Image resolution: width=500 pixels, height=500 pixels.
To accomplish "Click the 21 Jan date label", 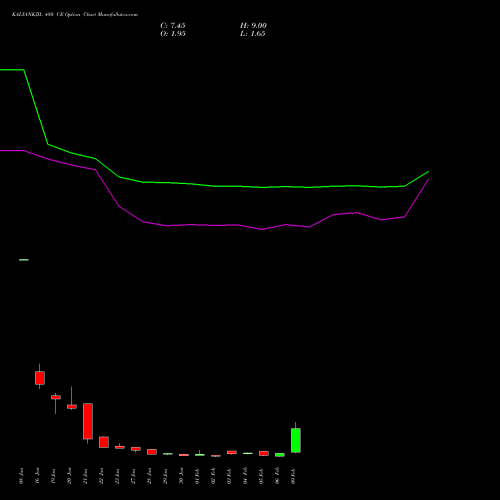I will (85, 476).
